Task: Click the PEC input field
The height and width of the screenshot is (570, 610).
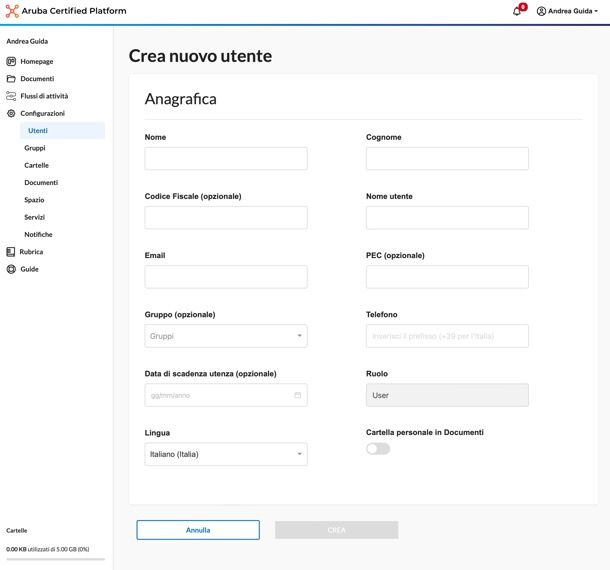Action: pyautogui.click(x=447, y=277)
